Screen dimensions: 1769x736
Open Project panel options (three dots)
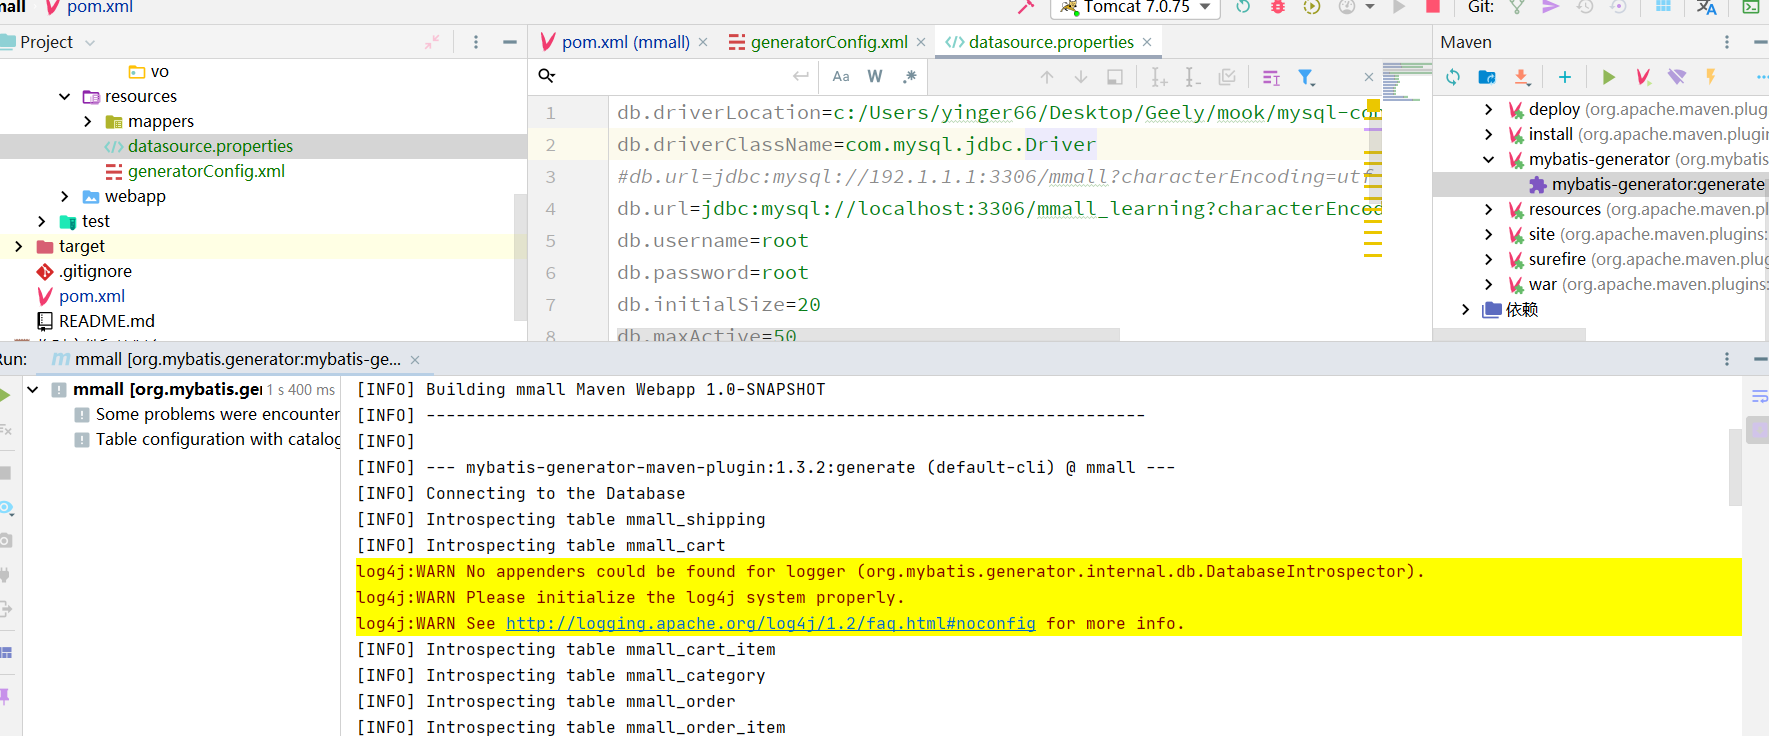click(476, 42)
